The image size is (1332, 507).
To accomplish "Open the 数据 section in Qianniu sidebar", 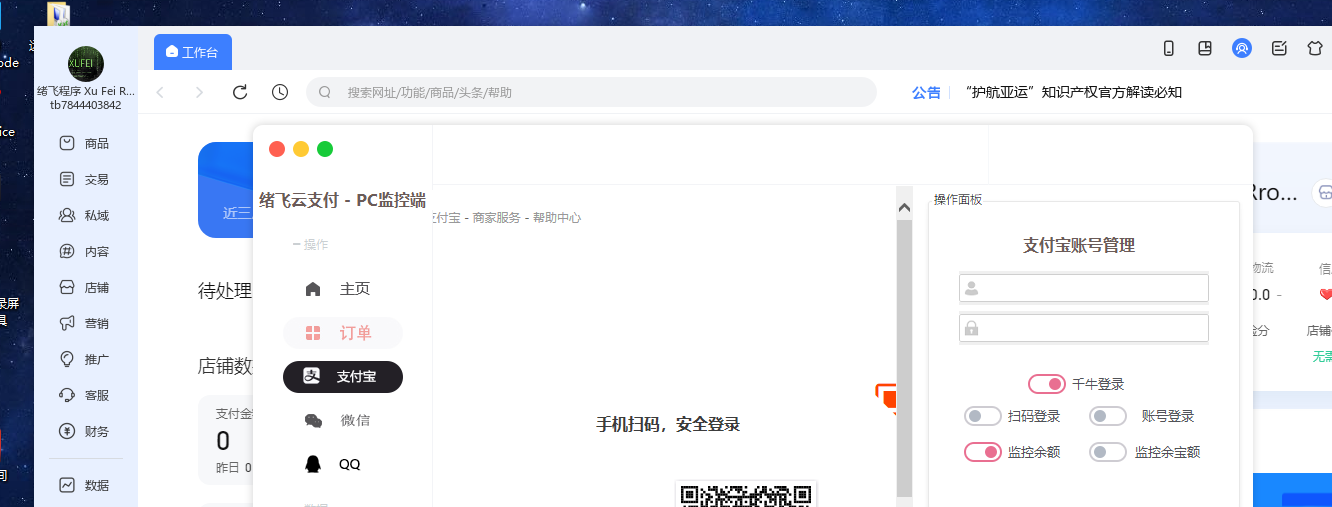I will pos(85,485).
